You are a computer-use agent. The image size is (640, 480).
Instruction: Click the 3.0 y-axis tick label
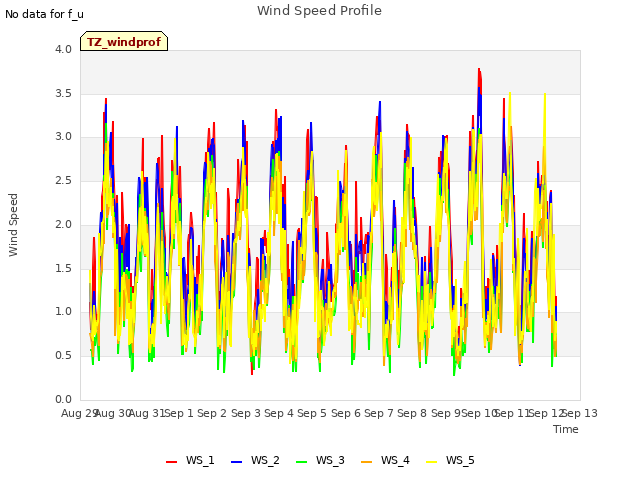[x=63, y=137]
